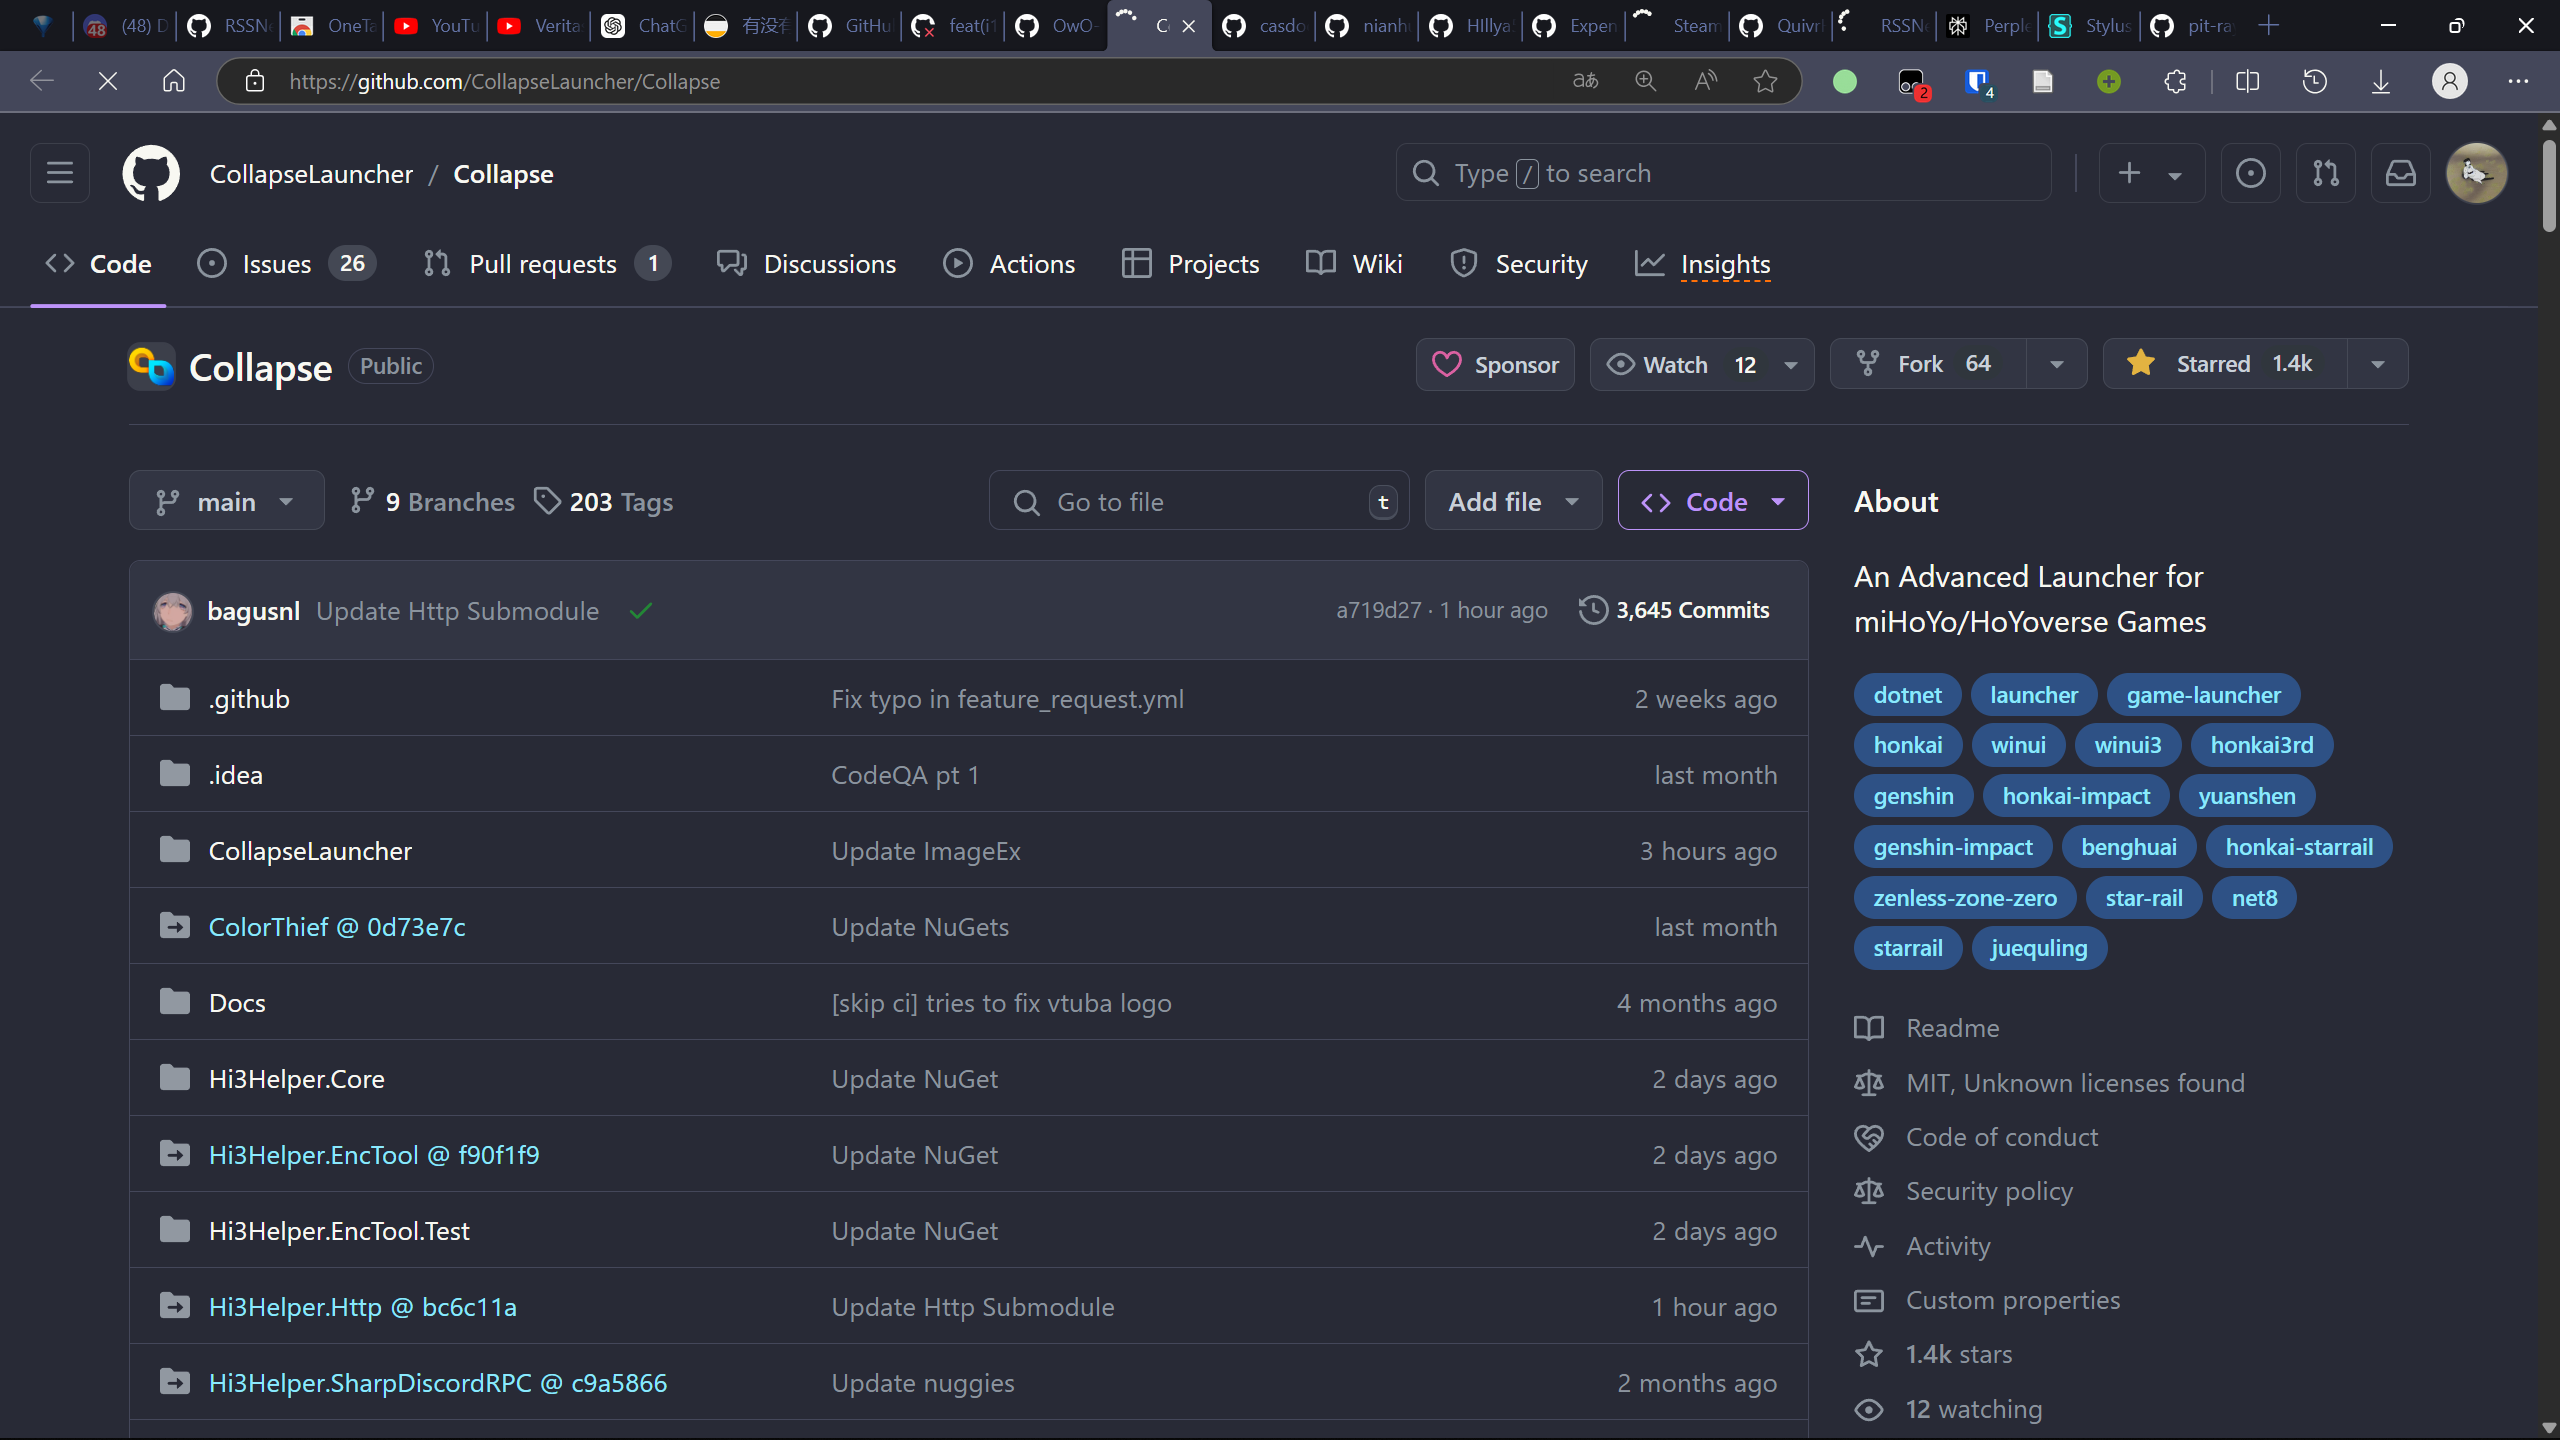Click the browser favorites star icon
The width and height of the screenshot is (2560, 1440).
[x=1765, y=81]
